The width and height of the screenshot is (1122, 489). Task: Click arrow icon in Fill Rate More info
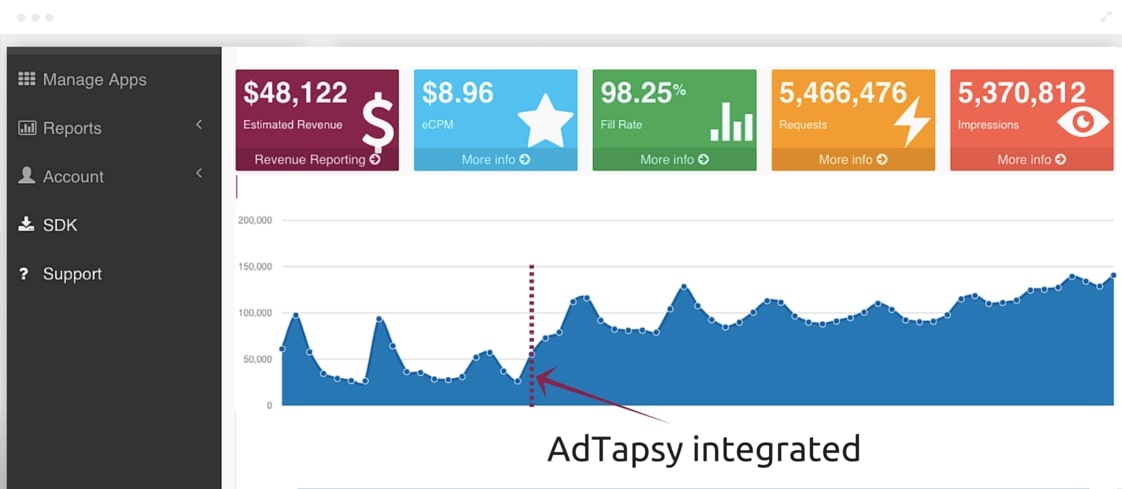pos(703,160)
